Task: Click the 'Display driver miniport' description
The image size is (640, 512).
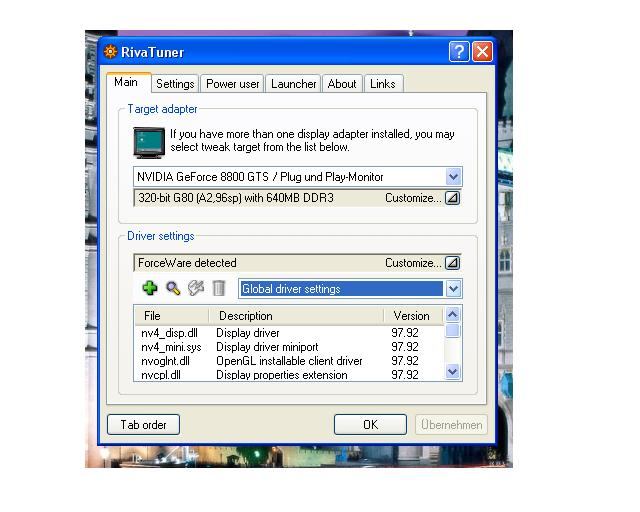Action: pyautogui.click(x=267, y=347)
